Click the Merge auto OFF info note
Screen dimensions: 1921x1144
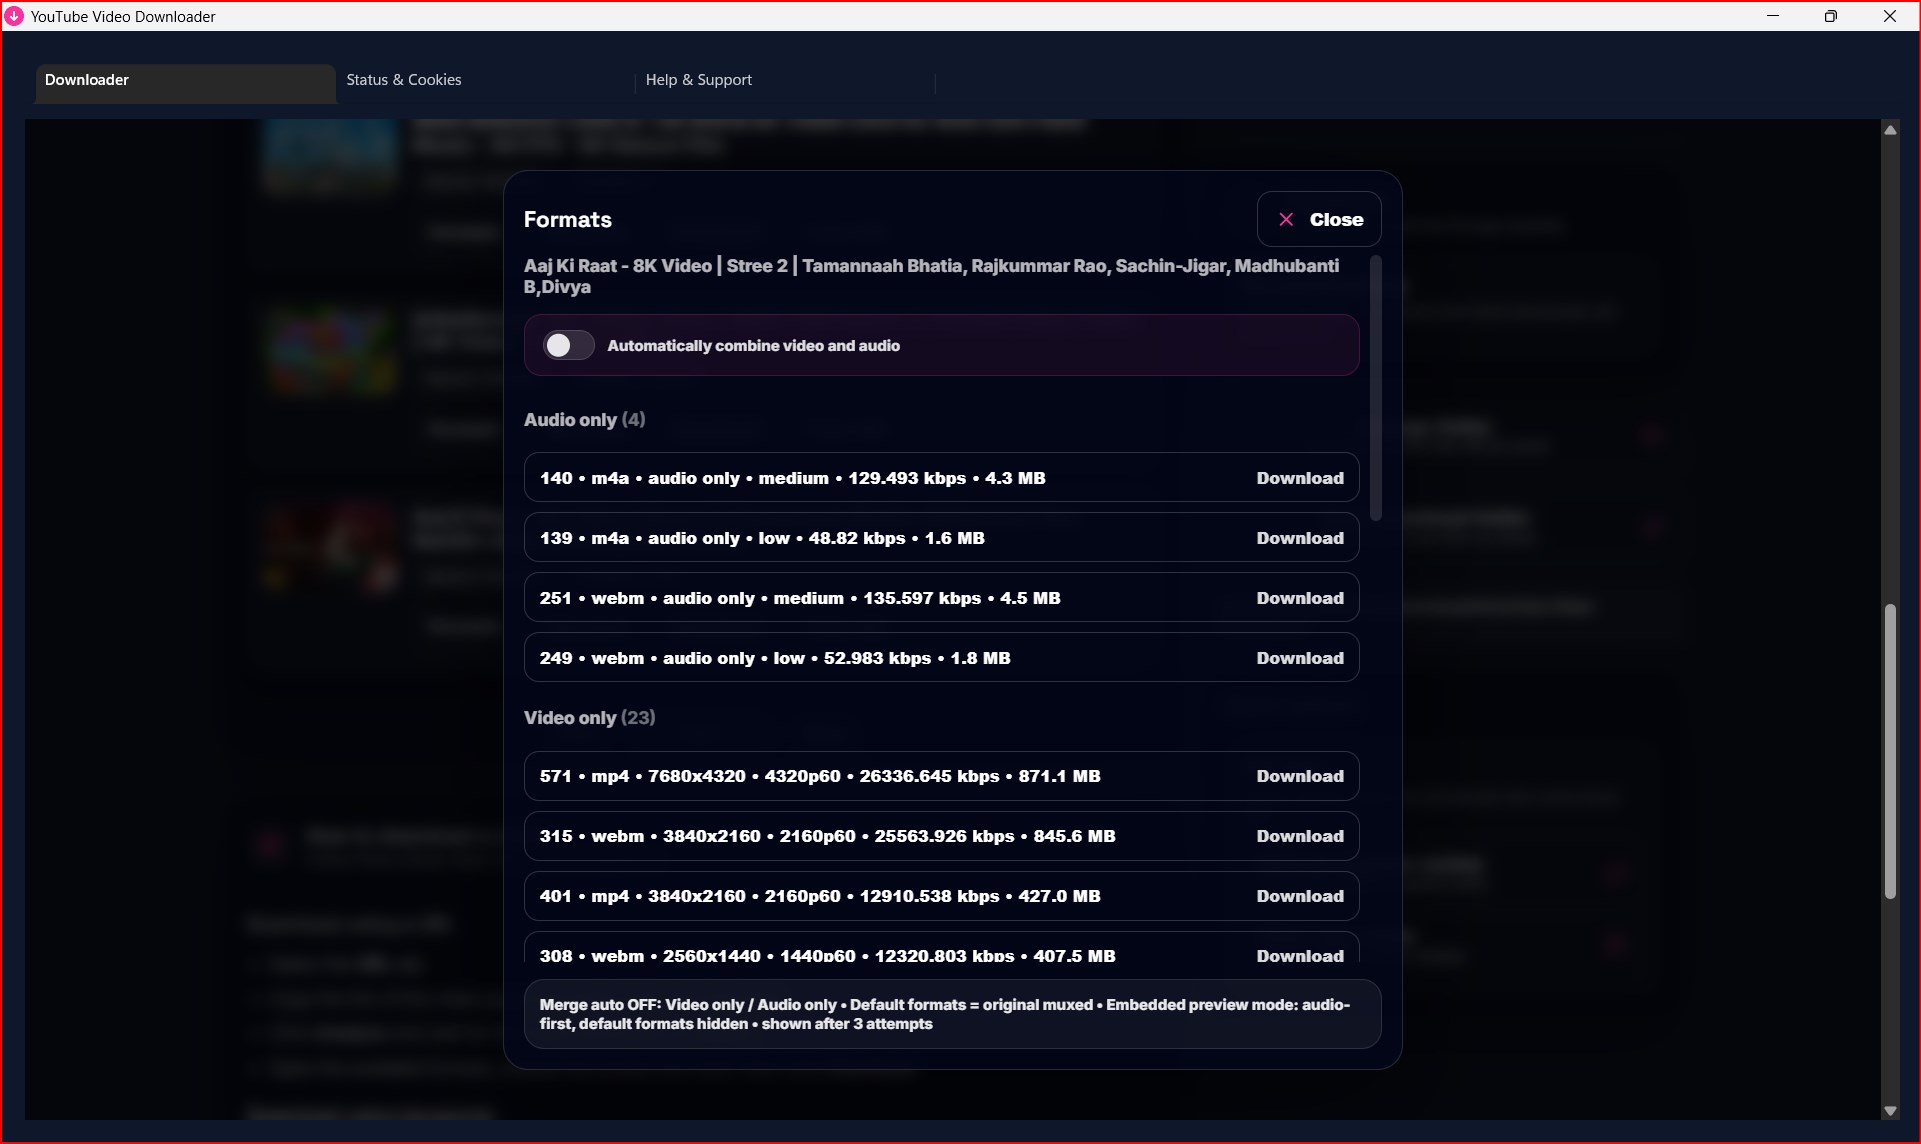point(952,1014)
